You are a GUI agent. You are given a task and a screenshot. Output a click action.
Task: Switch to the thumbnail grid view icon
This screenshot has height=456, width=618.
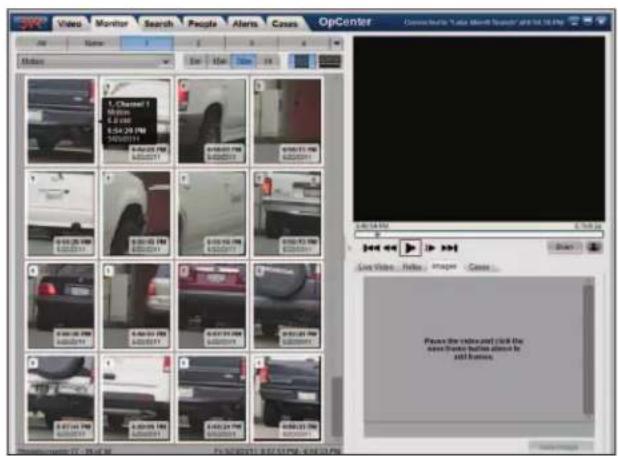click(x=302, y=61)
